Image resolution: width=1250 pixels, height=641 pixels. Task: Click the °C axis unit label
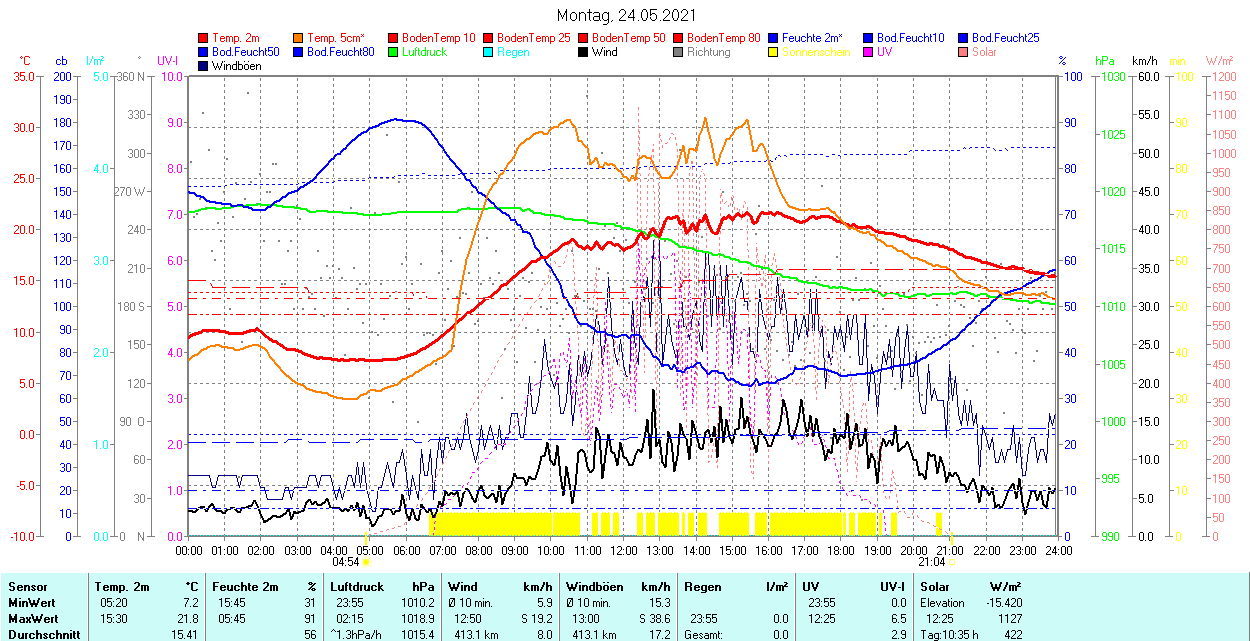click(25, 62)
